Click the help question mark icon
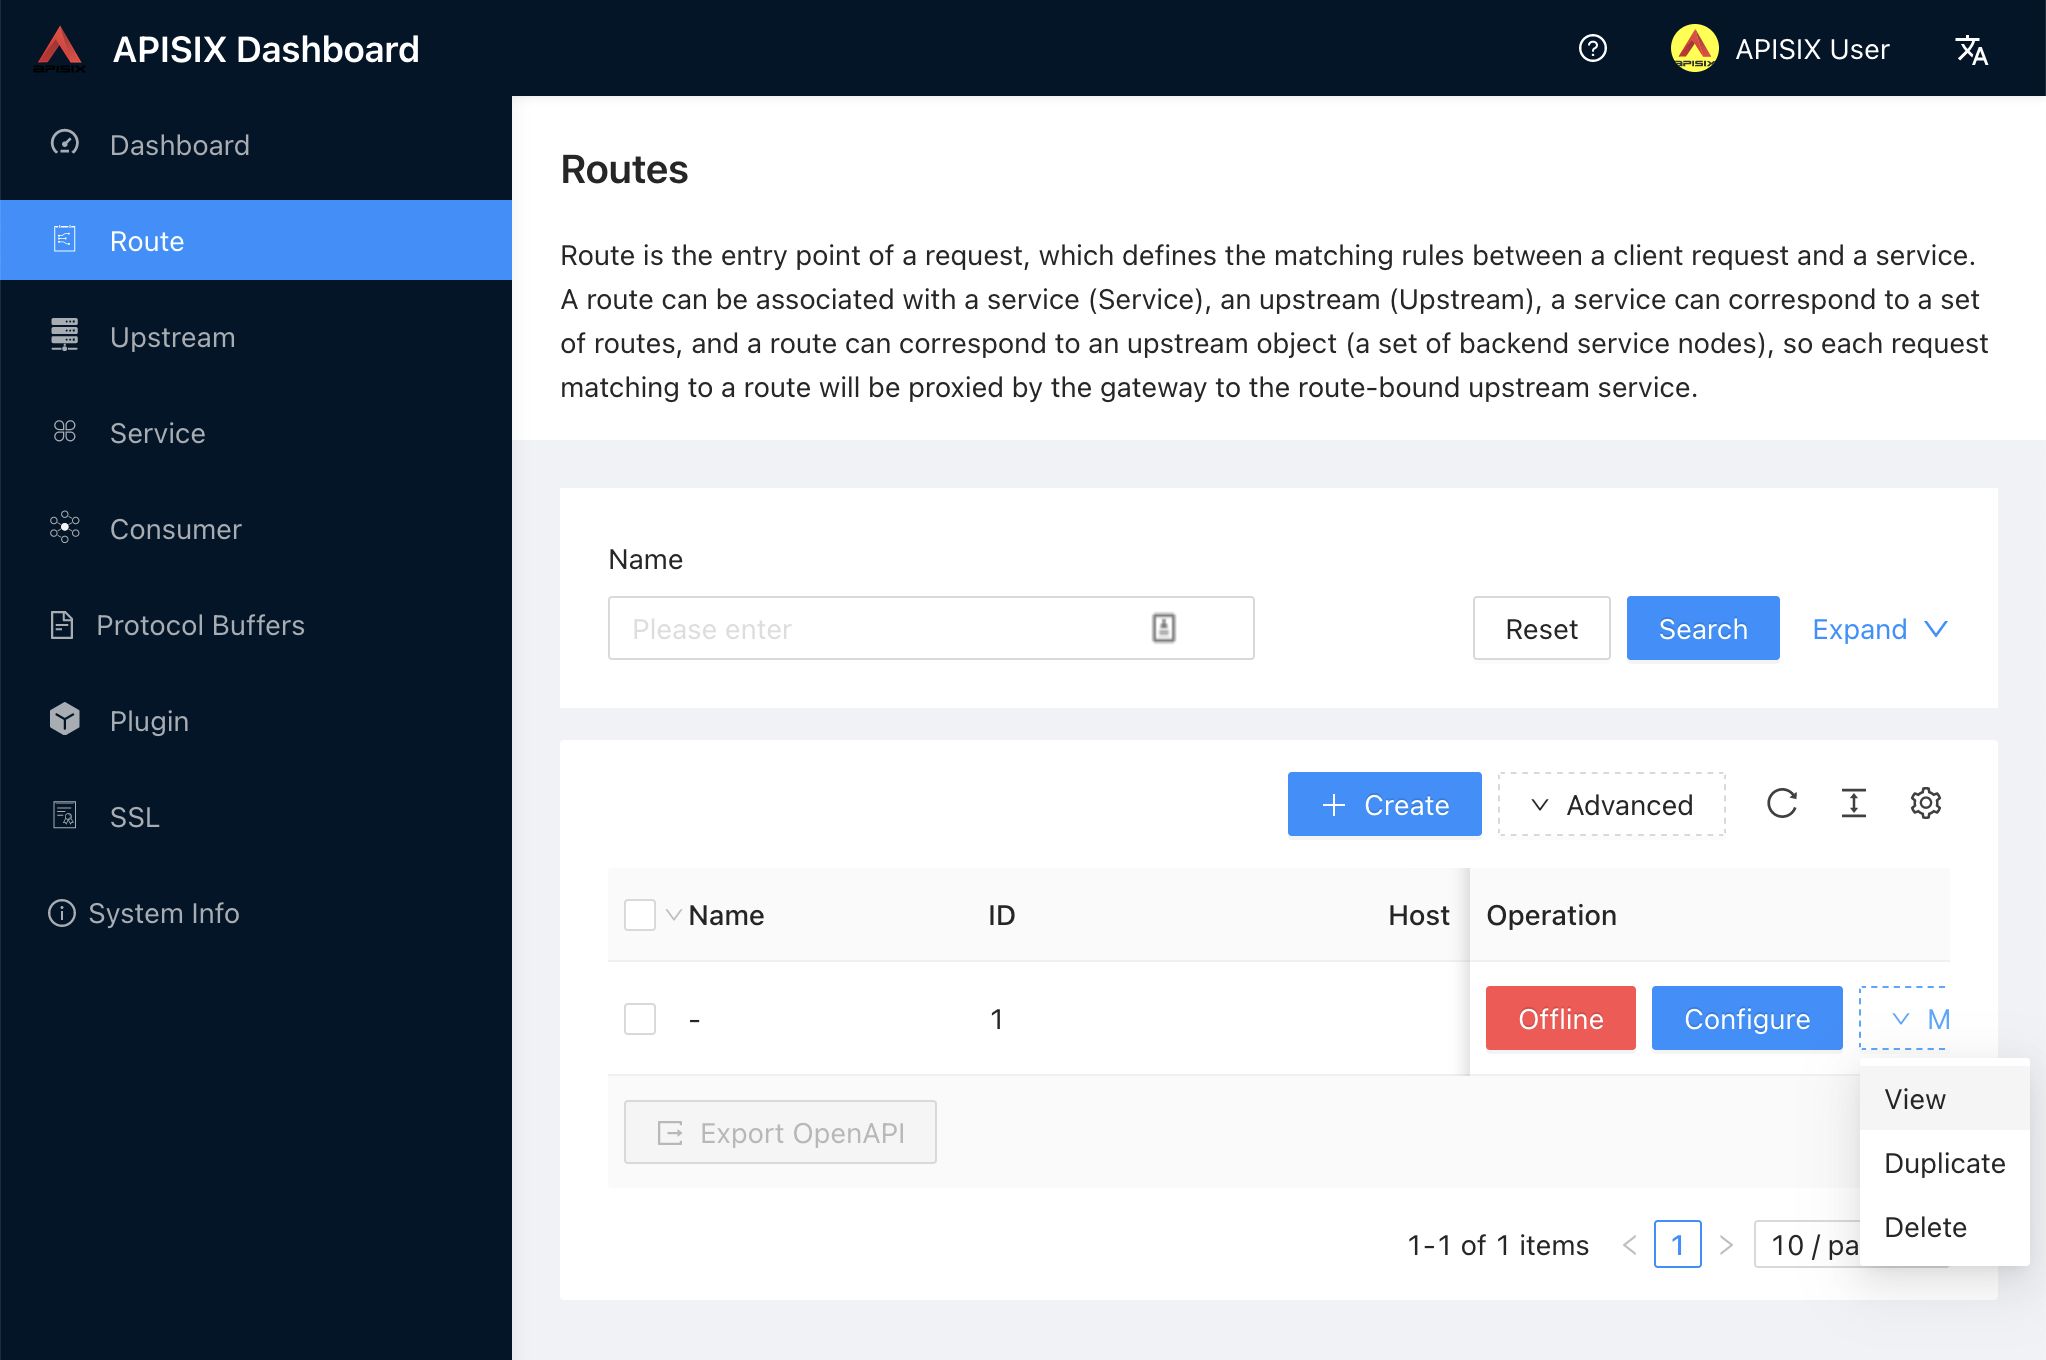Viewport: 2046px width, 1360px height. coord(1592,48)
